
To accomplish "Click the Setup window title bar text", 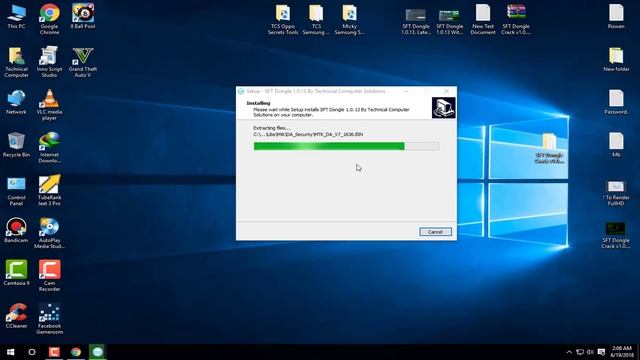I will (x=316, y=91).
